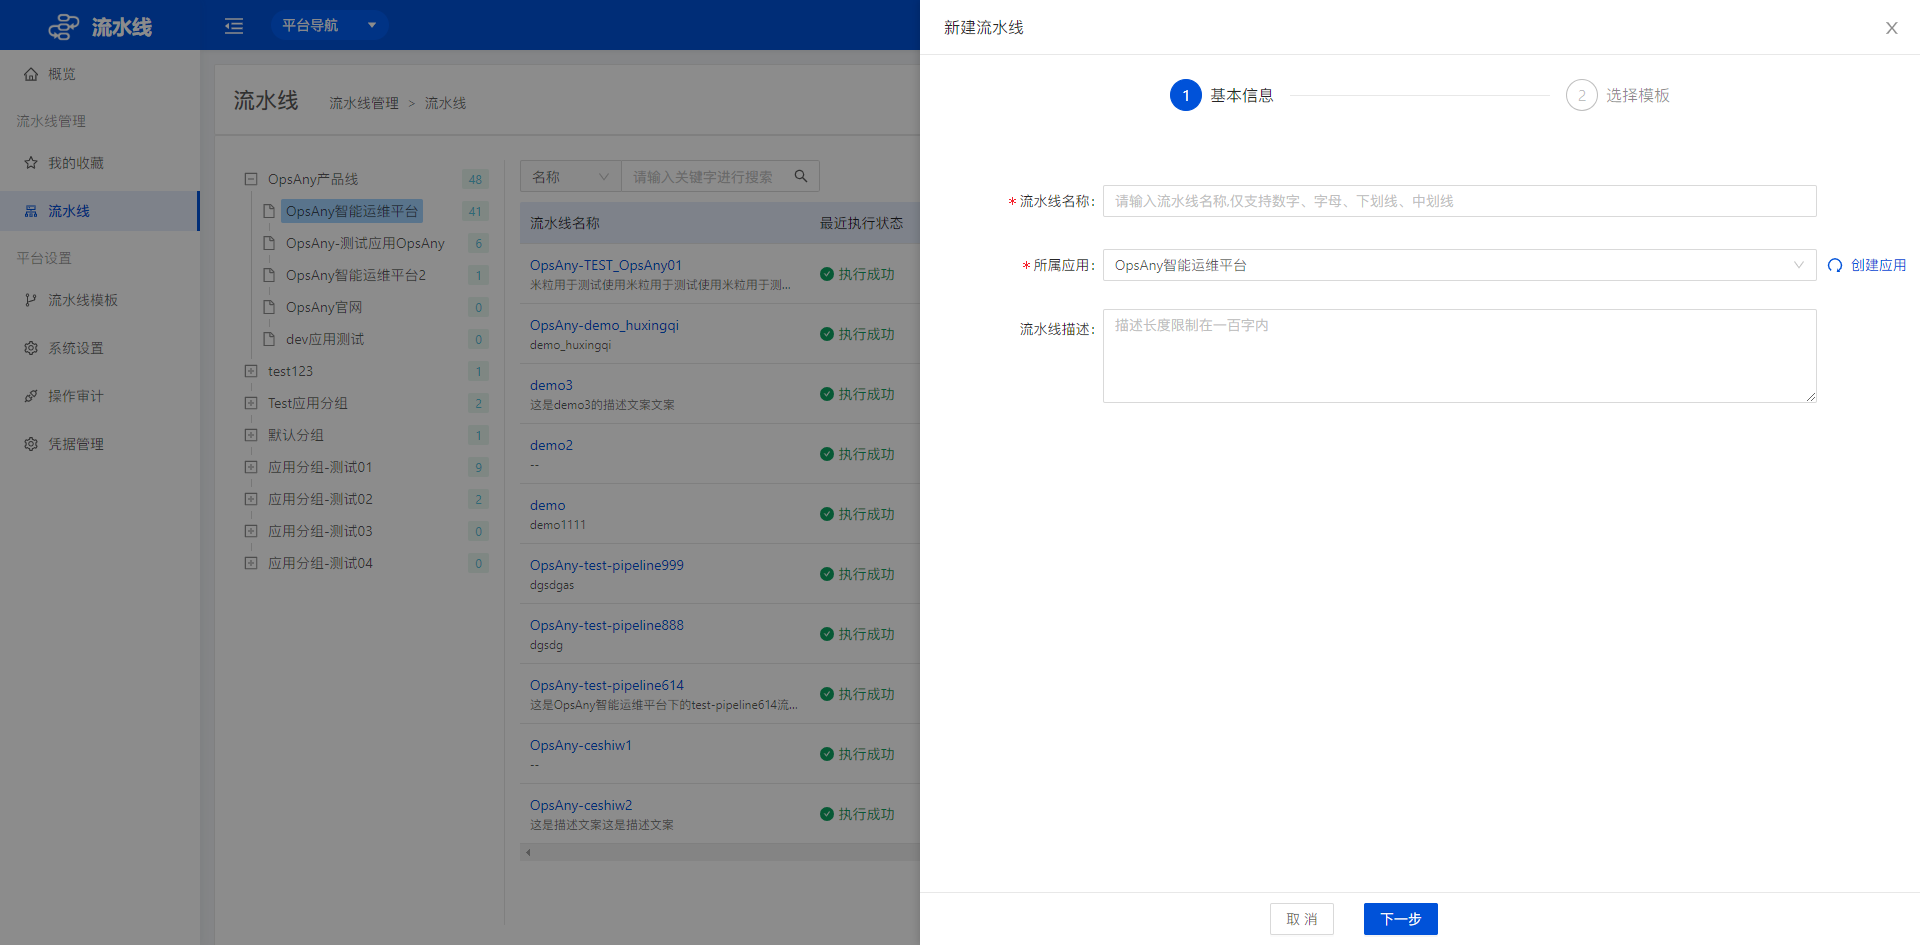The width and height of the screenshot is (1920, 945).
Task: Select OpsAny官网 in the tree
Action: click(x=324, y=307)
